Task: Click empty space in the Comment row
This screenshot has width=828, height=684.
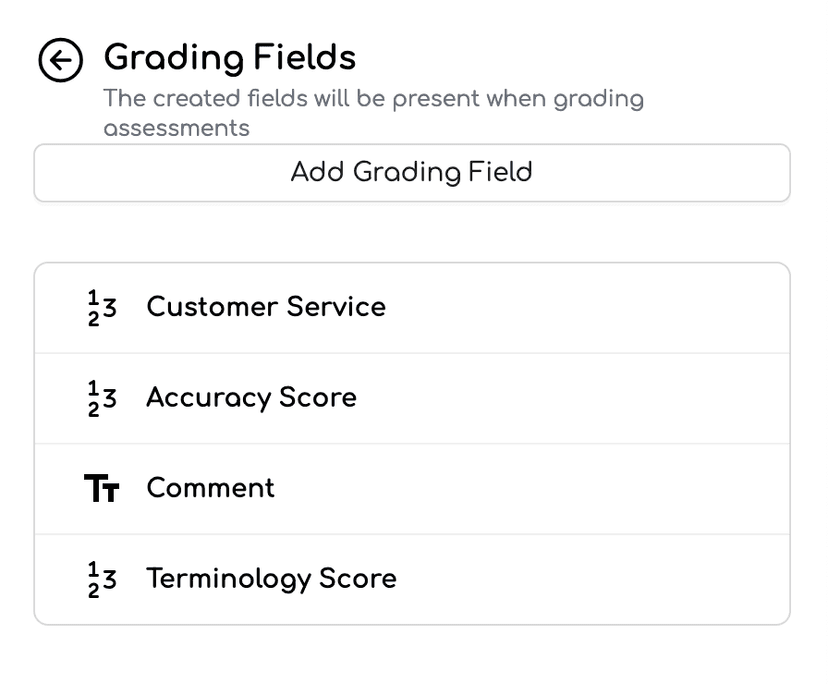Action: 531,489
